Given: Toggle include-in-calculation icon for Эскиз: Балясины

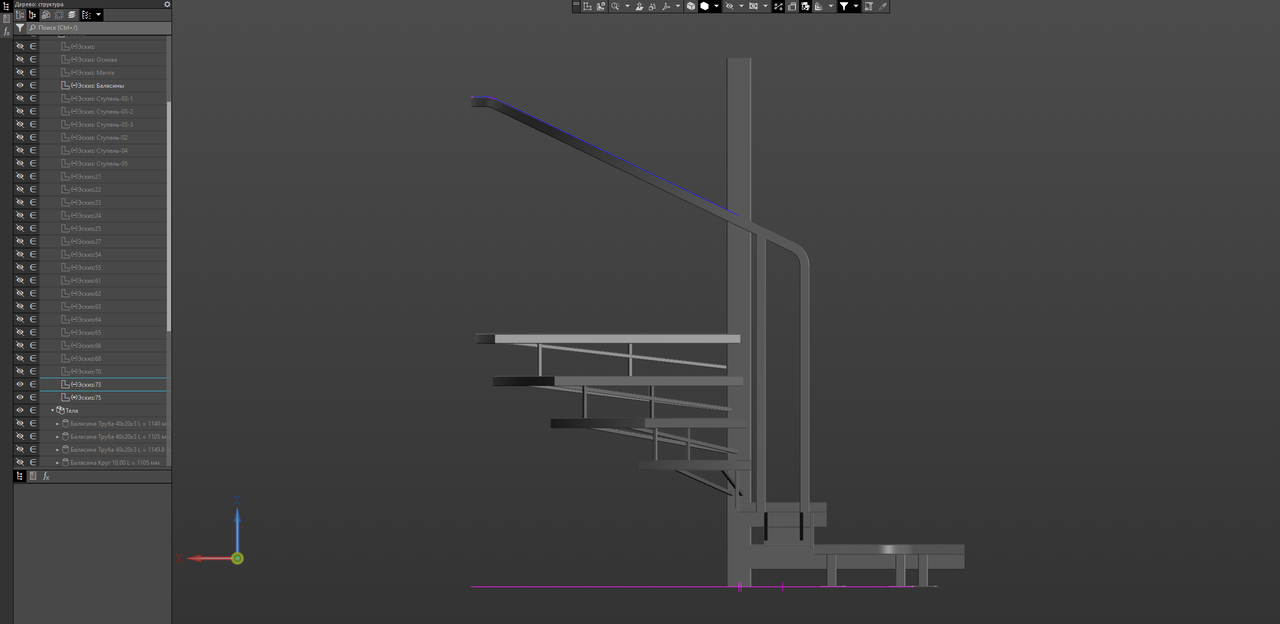Looking at the screenshot, I should tap(32, 85).
